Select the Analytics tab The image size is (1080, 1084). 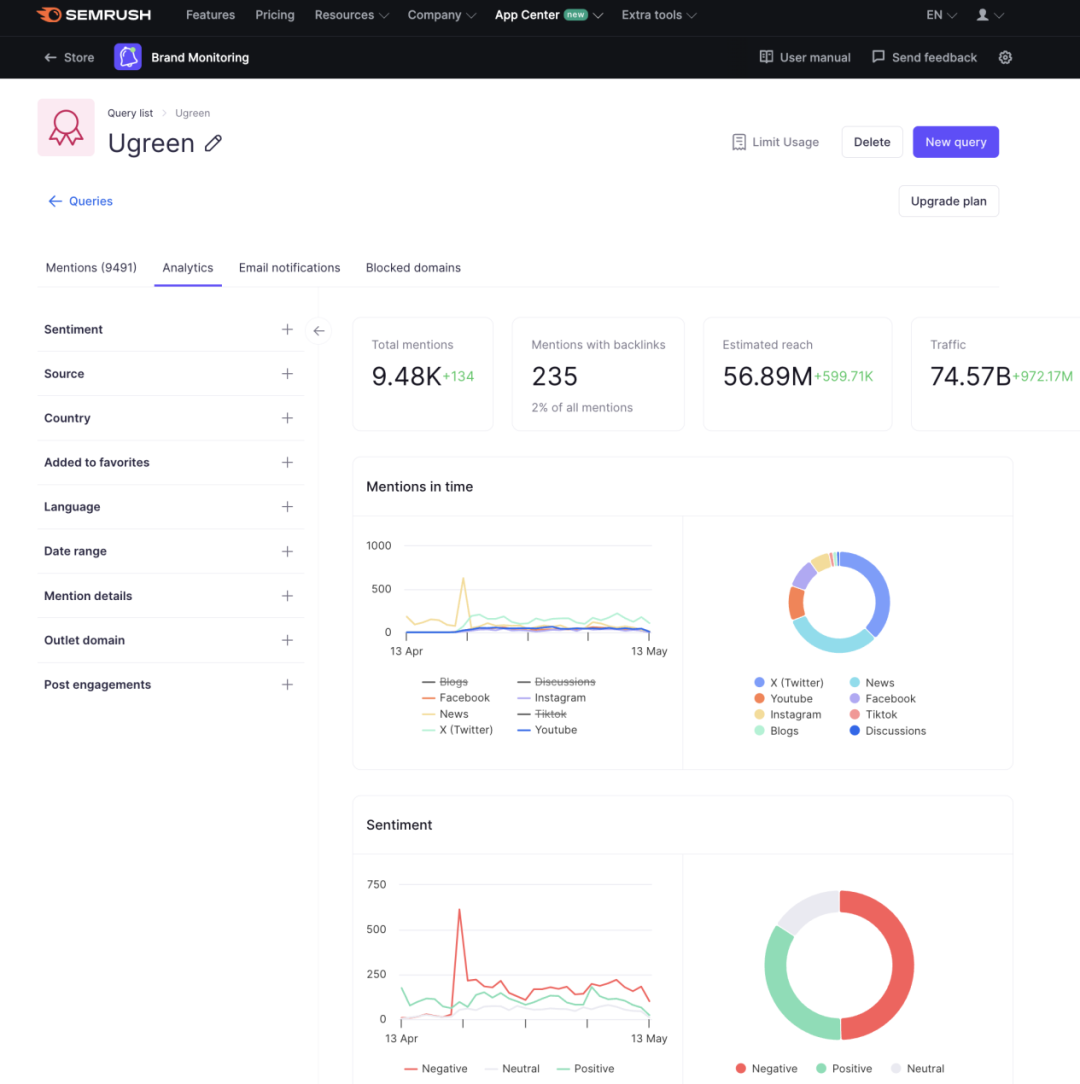click(x=188, y=268)
